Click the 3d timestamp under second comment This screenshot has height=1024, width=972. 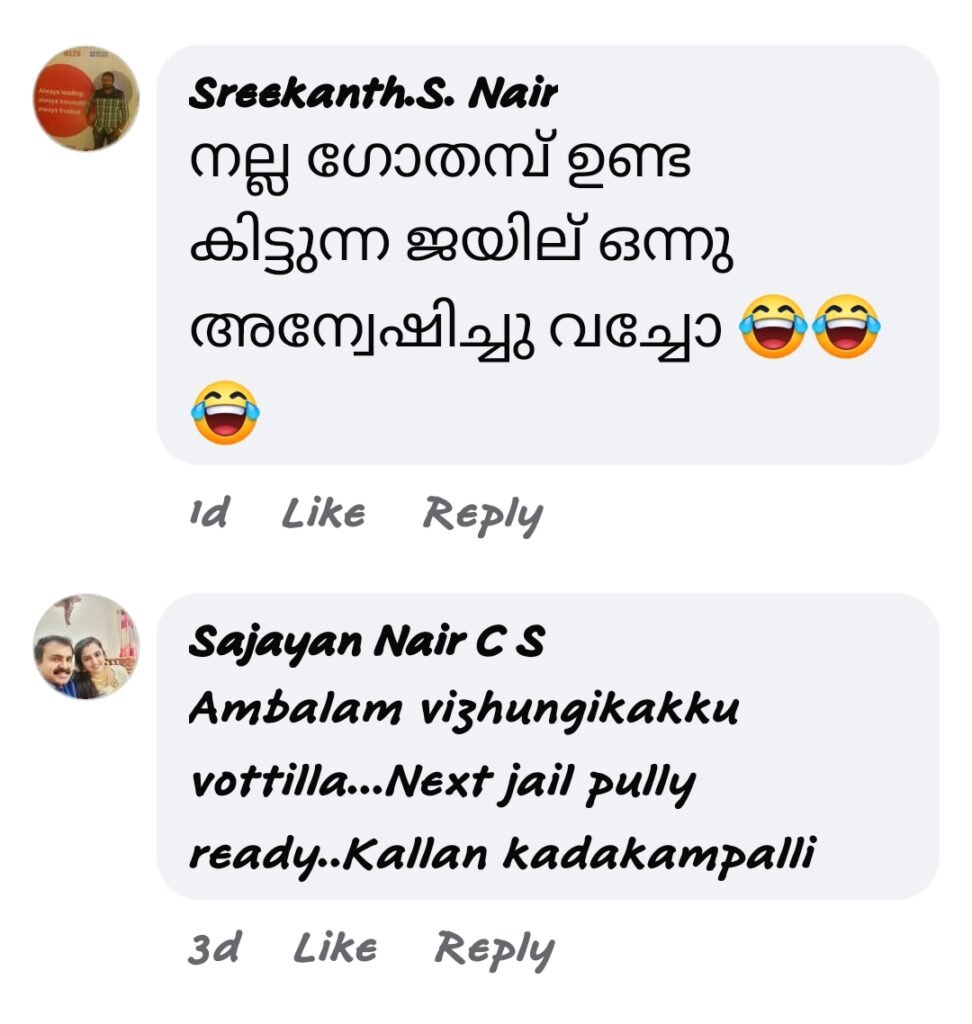pos(214,948)
